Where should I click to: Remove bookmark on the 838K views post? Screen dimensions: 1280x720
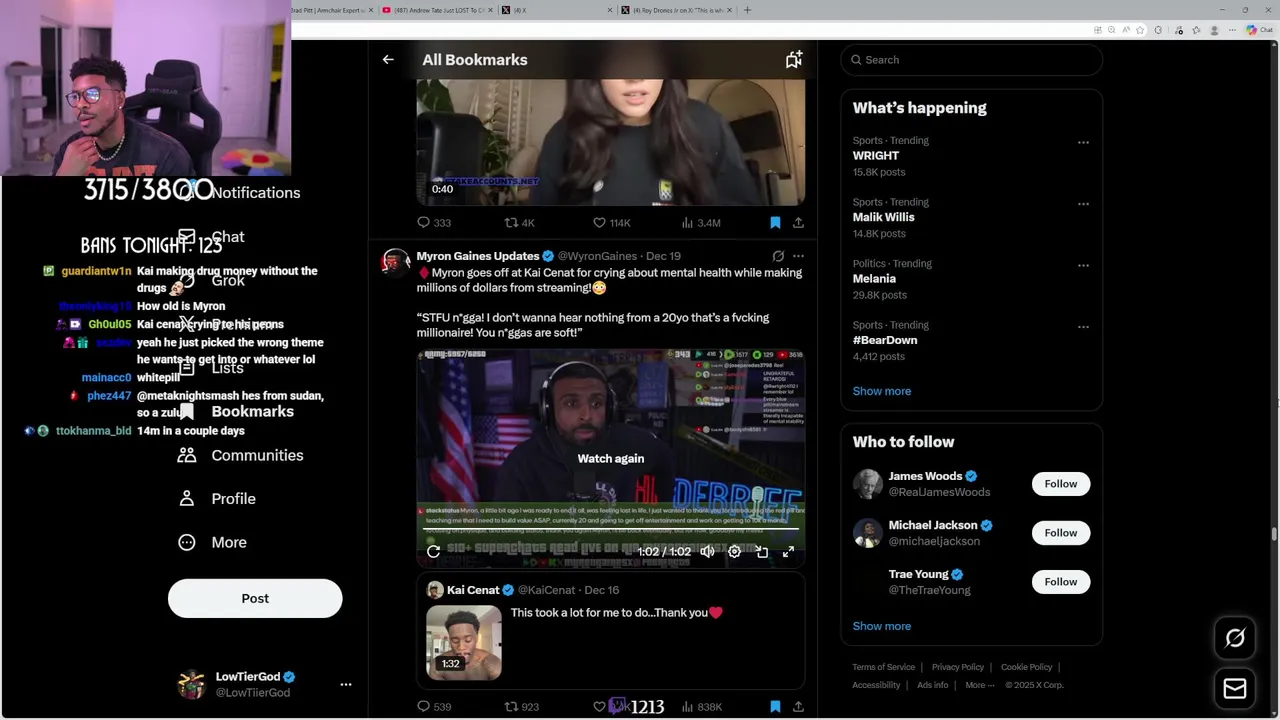click(775, 706)
